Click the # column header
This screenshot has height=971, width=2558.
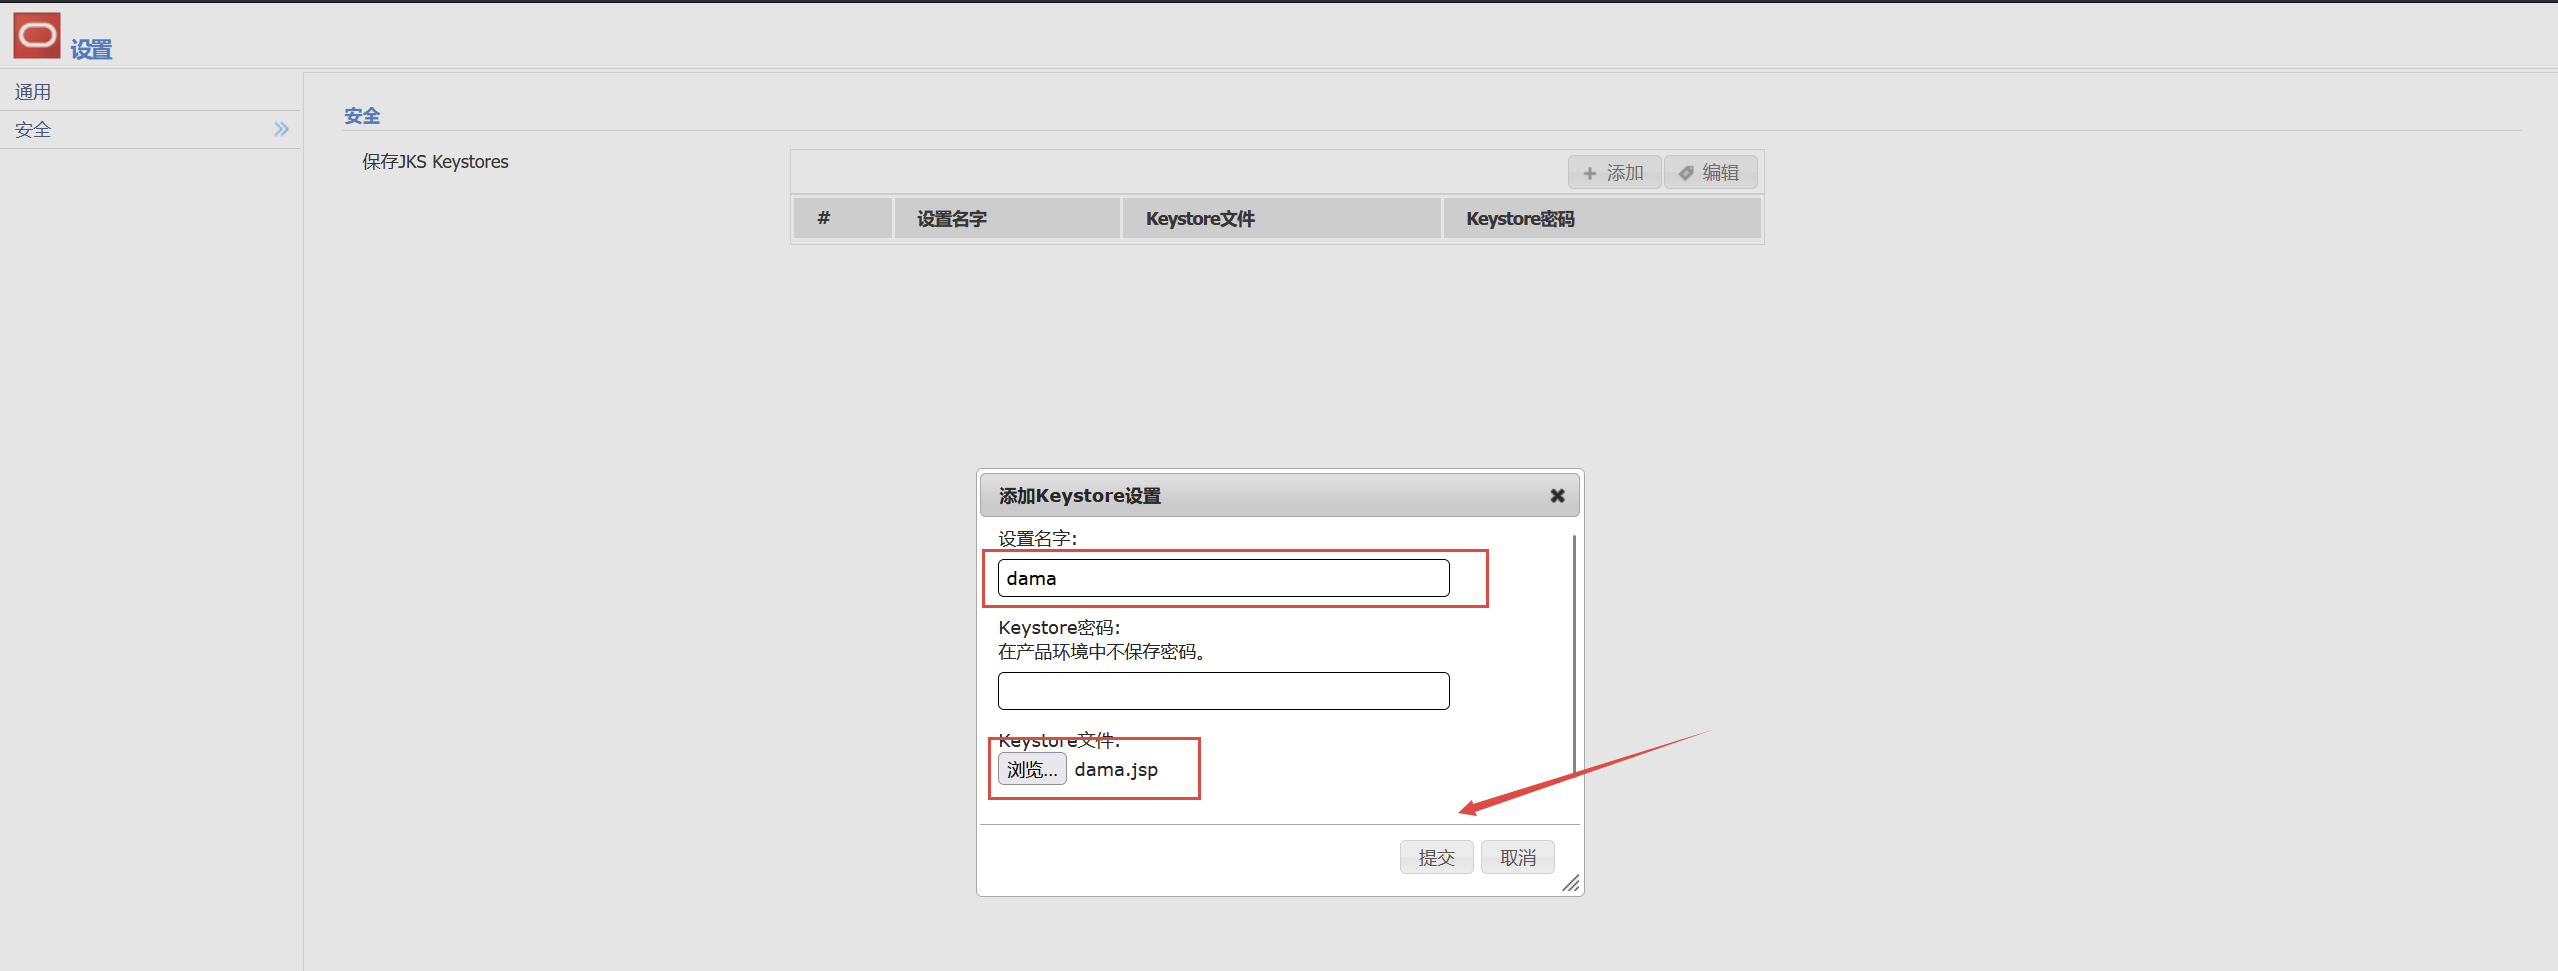point(842,218)
